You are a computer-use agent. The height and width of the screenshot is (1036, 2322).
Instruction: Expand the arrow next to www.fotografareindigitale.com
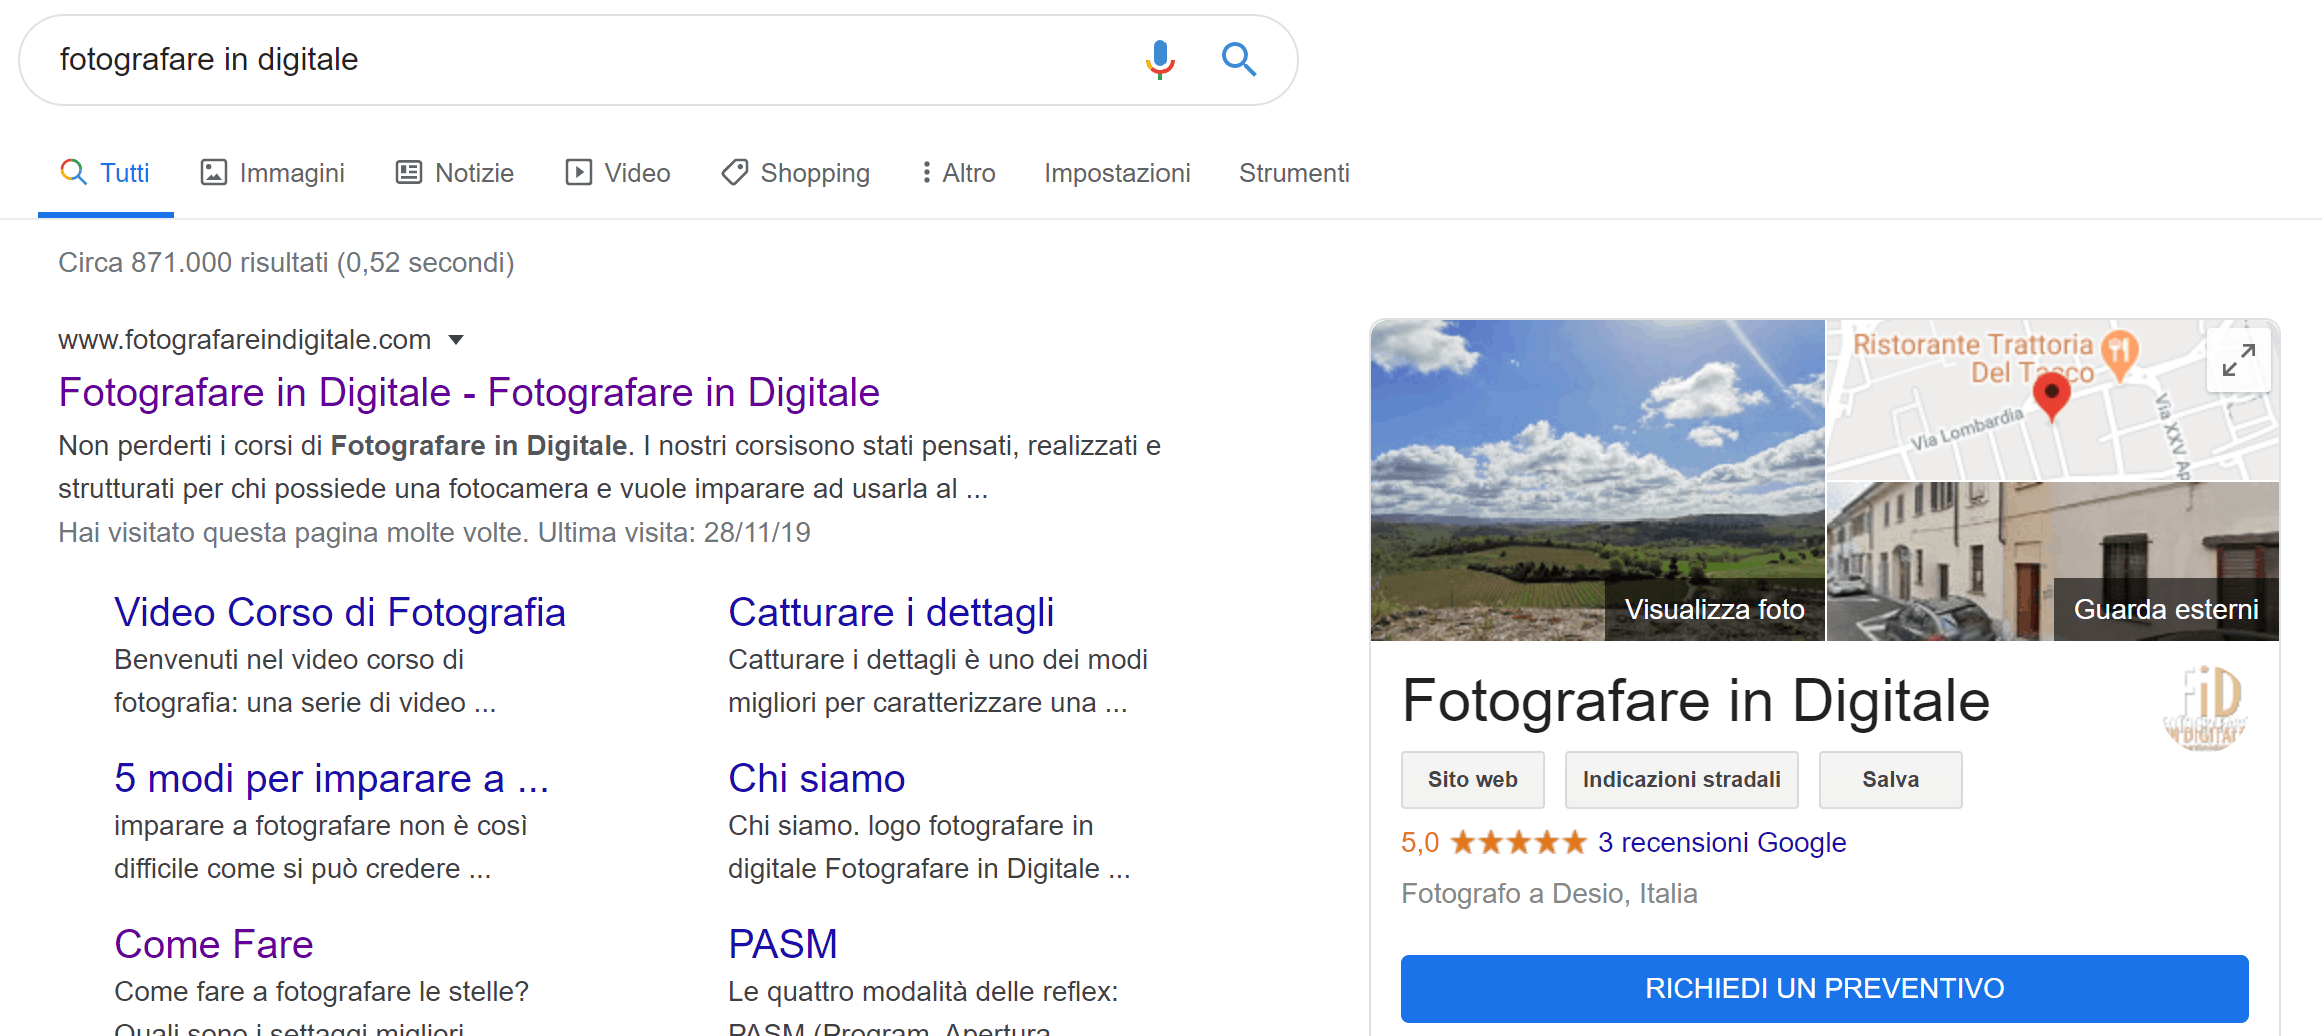click(456, 340)
